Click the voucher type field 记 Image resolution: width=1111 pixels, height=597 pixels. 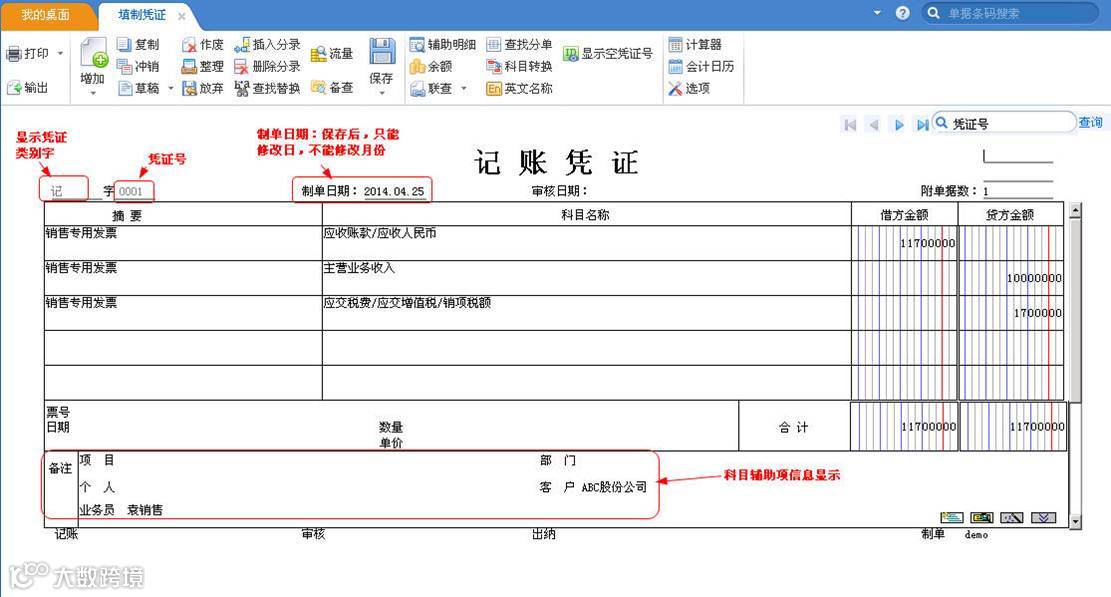click(64, 189)
